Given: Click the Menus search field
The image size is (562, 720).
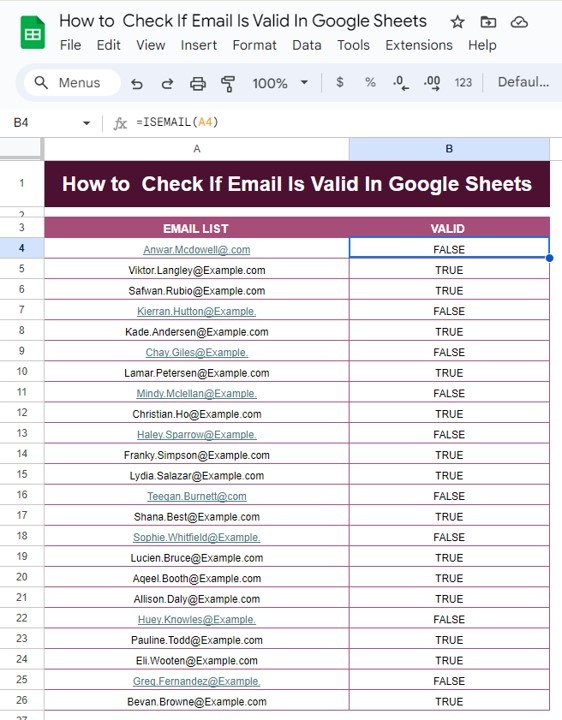Looking at the screenshot, I should pyautogui.click(x=72, y=83).
